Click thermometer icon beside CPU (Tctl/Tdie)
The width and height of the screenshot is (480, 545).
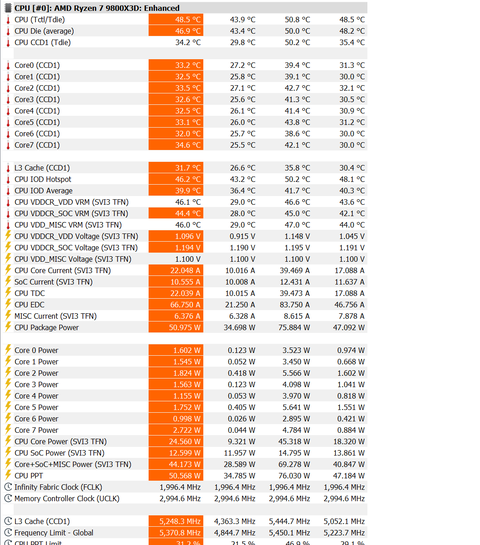tap(8, 20)
